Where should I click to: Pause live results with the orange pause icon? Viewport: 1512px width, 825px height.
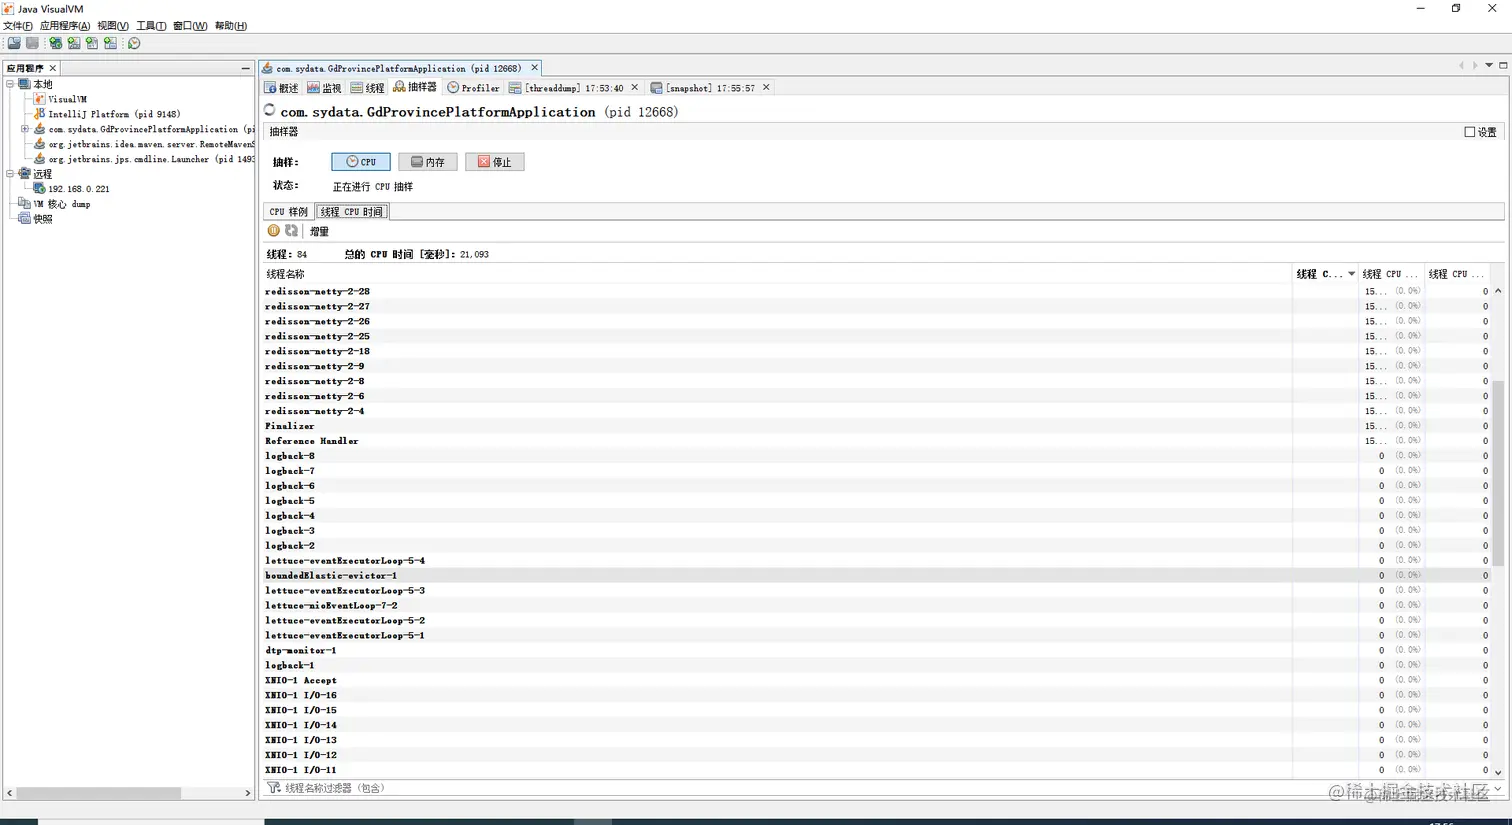(273, 231)
